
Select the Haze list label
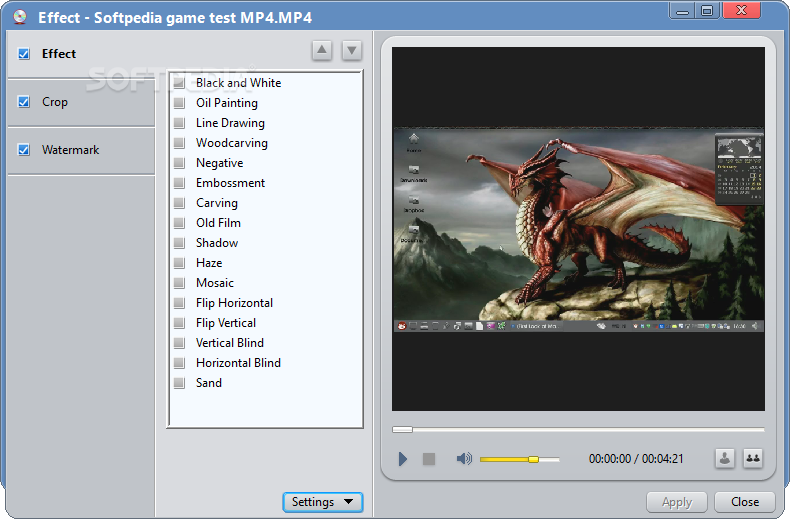point(209,263)
